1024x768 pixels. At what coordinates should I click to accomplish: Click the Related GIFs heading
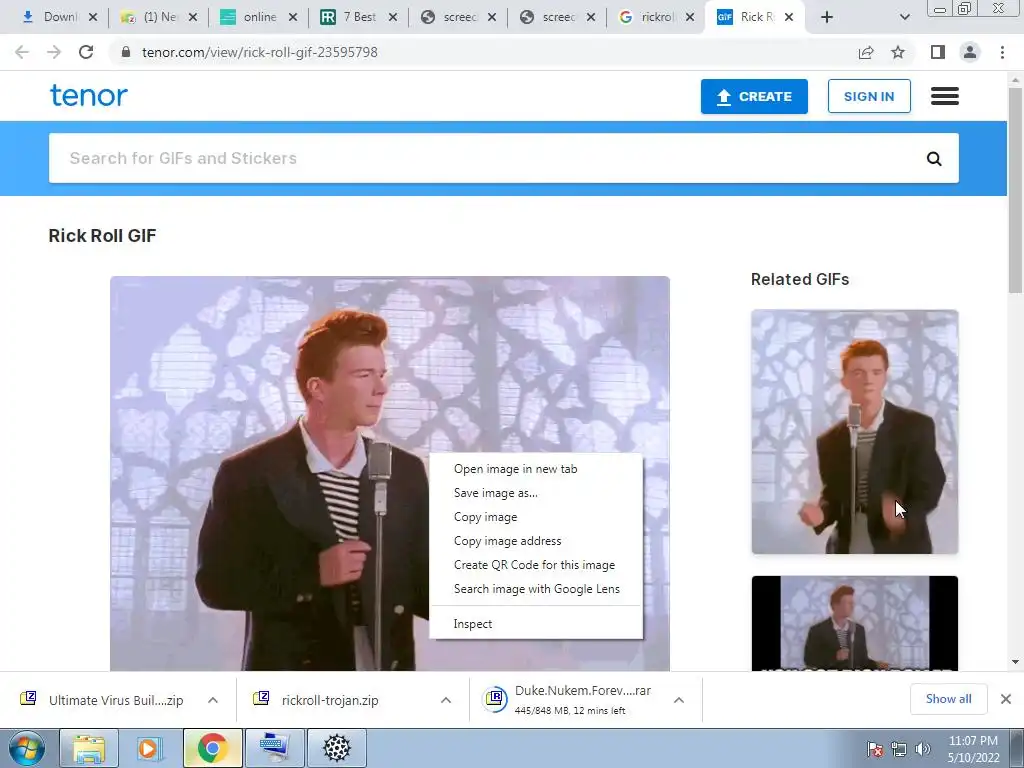(x=800, y=280)
